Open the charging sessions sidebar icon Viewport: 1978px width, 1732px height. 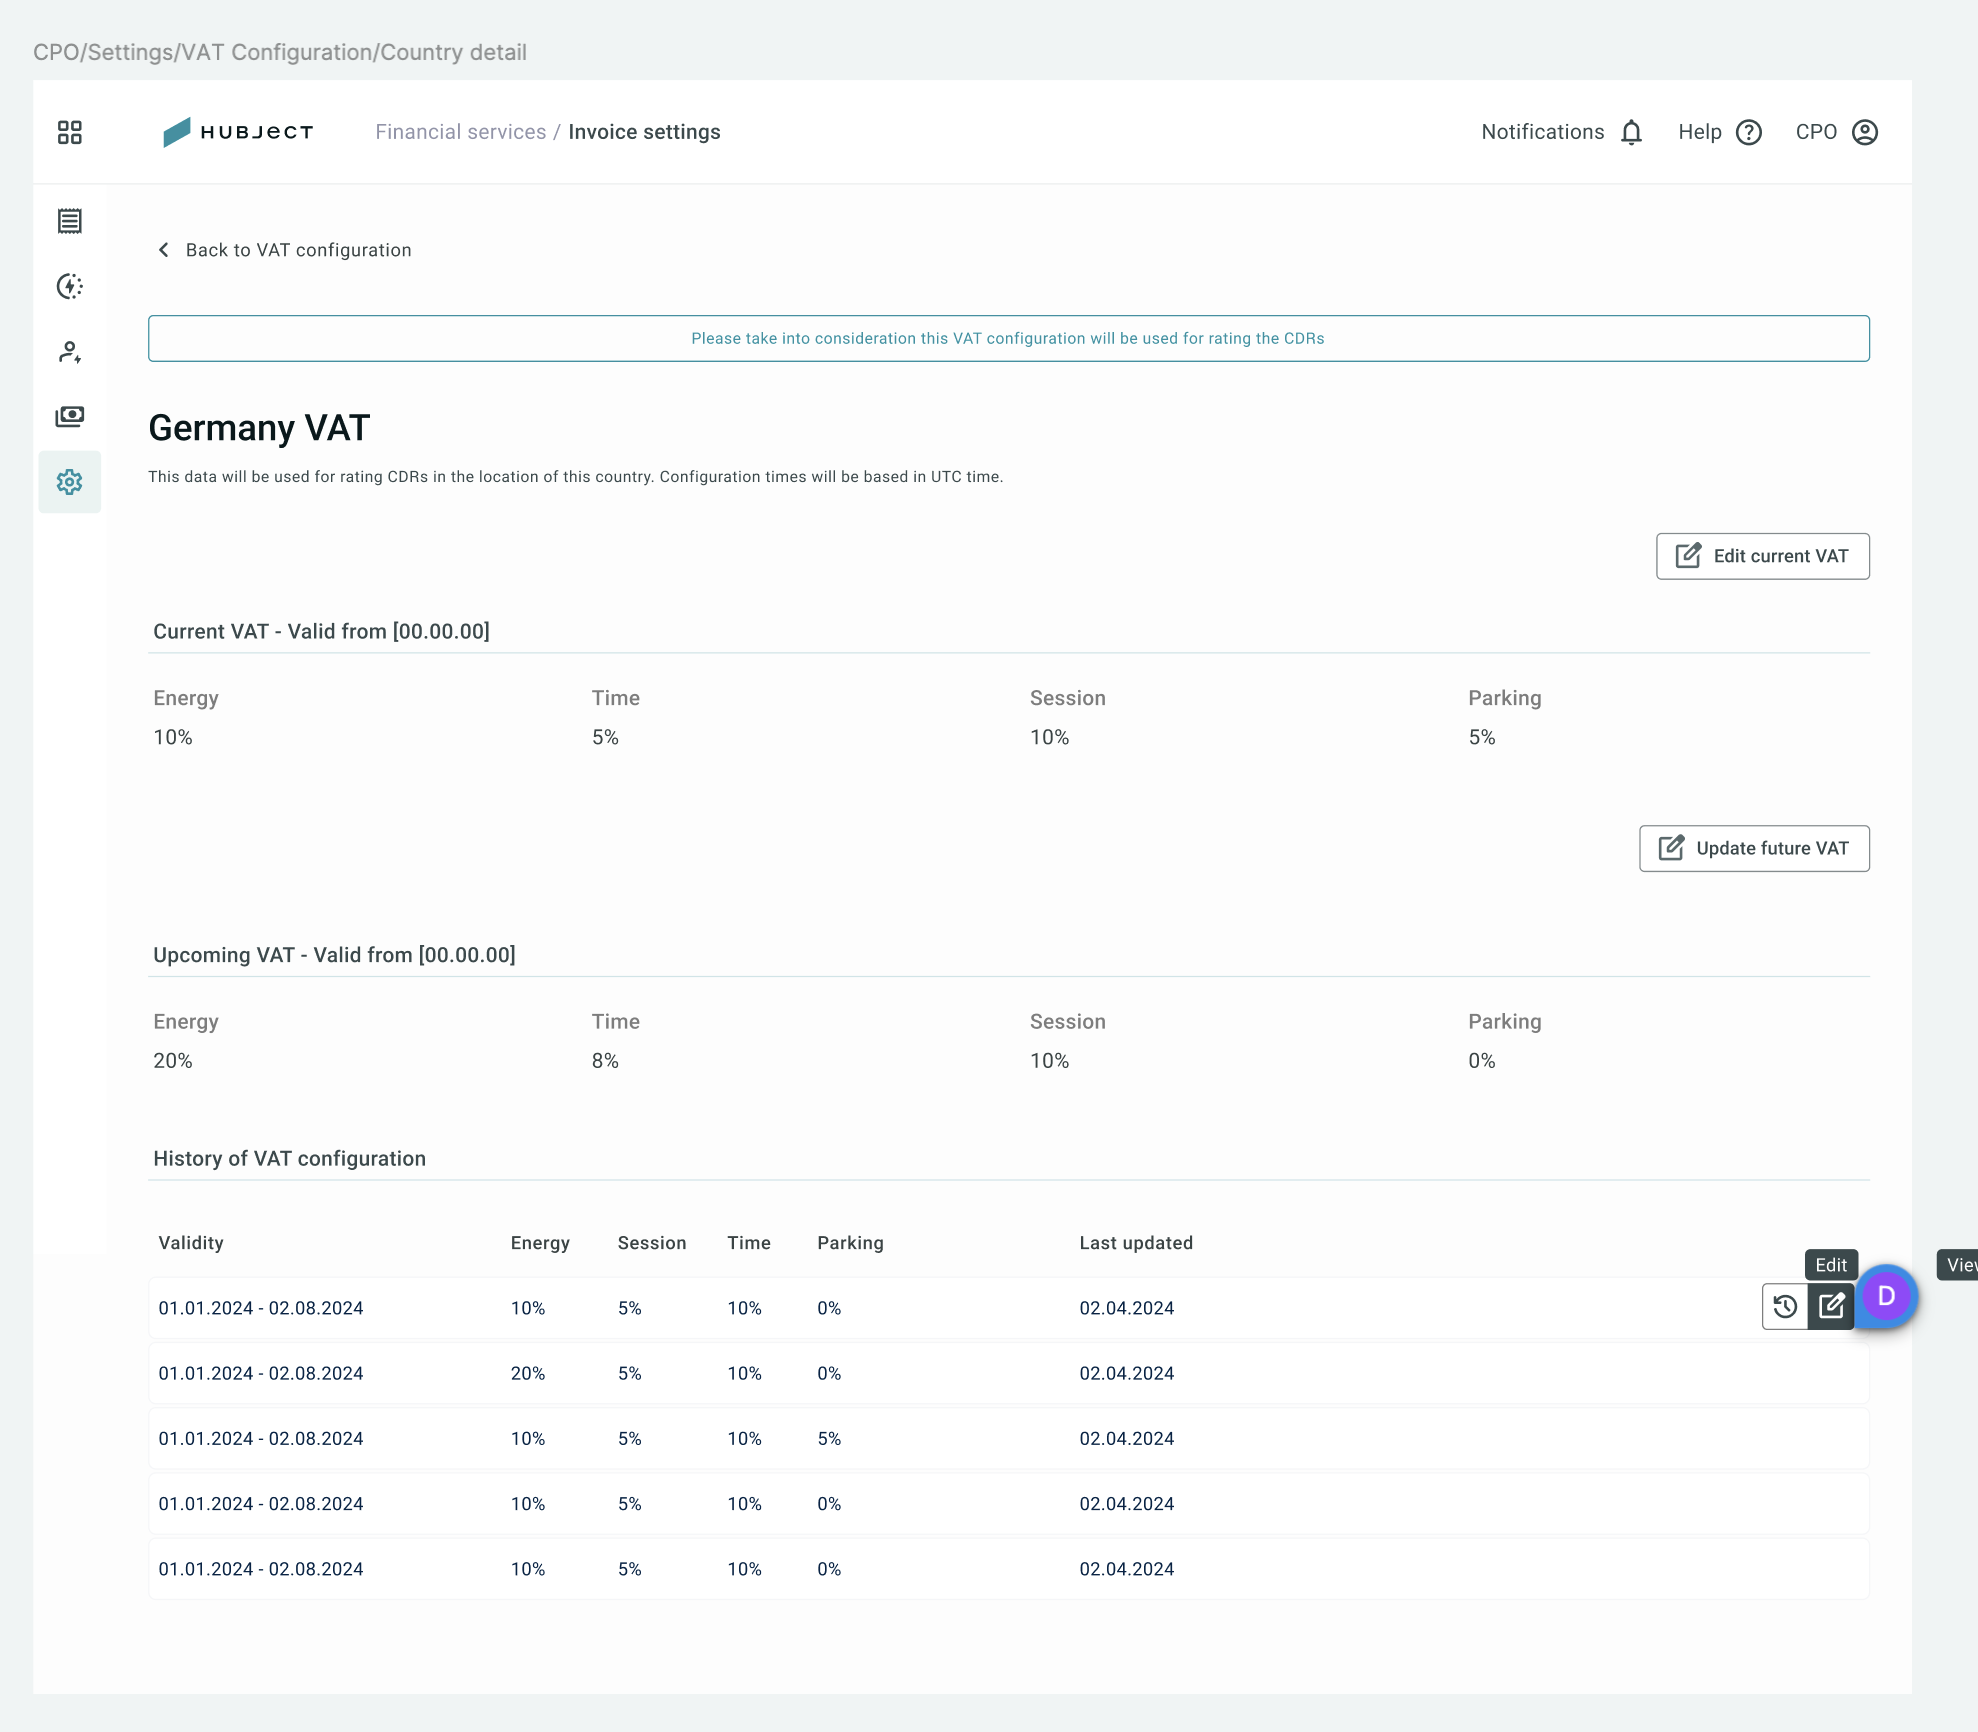(x=70, y=286)
